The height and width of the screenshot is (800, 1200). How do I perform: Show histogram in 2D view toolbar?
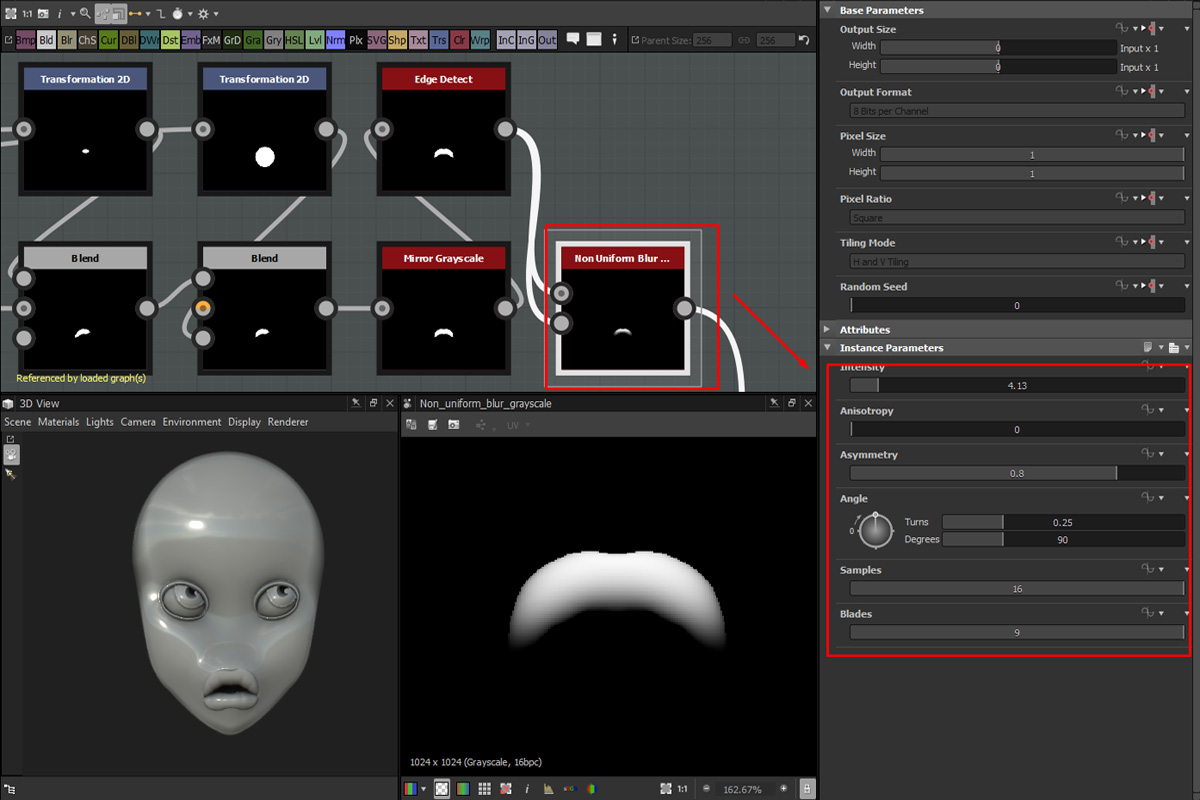[548, 789]
